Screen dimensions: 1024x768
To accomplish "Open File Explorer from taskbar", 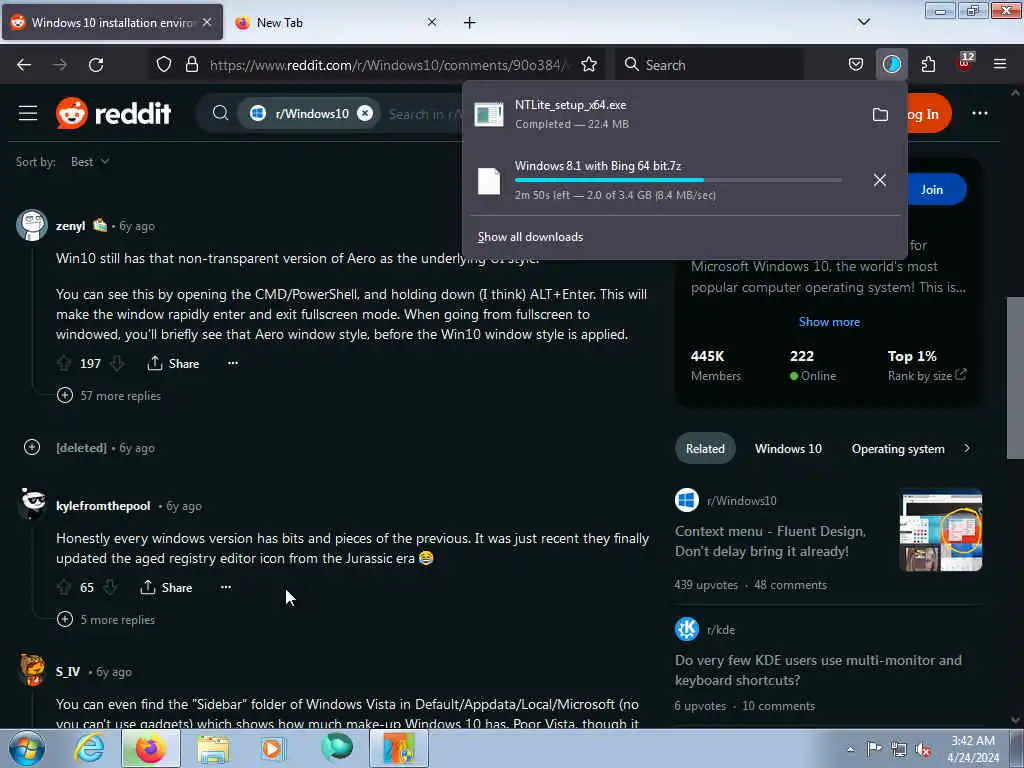I will pos(213,748).
